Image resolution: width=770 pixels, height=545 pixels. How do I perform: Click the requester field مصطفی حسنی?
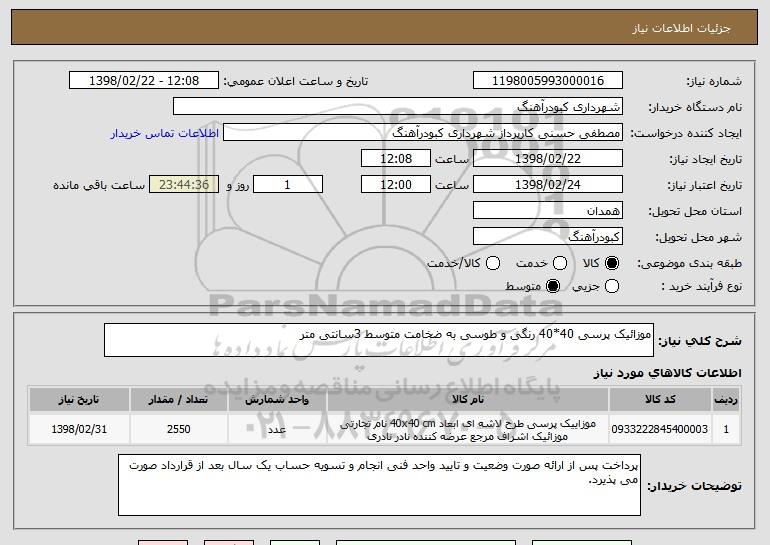(423, 133)
